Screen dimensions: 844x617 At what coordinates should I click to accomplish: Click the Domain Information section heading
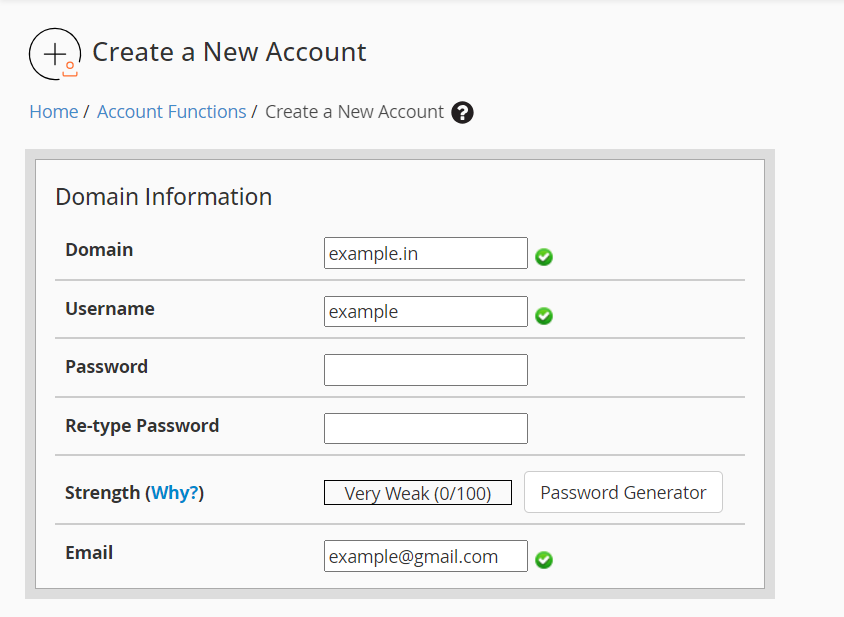(163, 197)
